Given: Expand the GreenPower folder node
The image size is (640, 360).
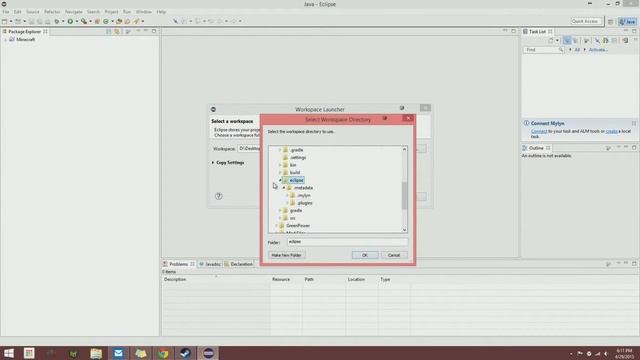Looking at the screenshot, I should pos(276,226).
